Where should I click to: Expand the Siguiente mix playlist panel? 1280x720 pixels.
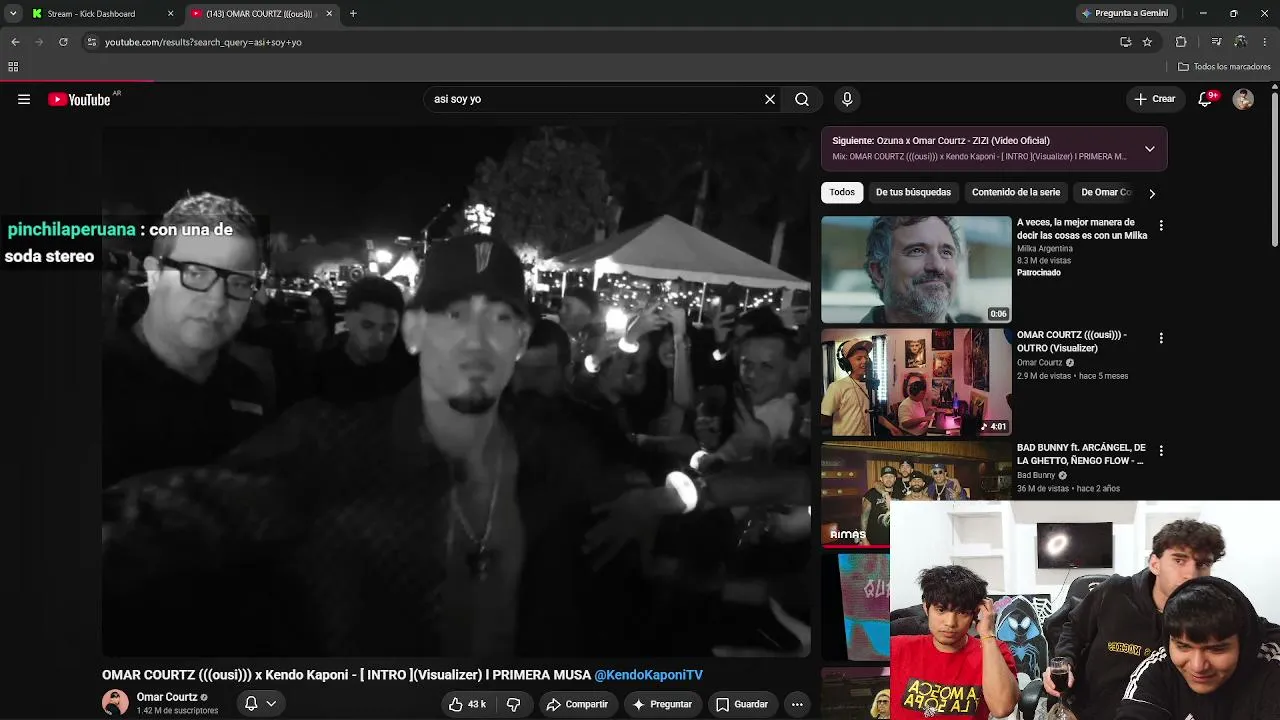coord(1150,149)
